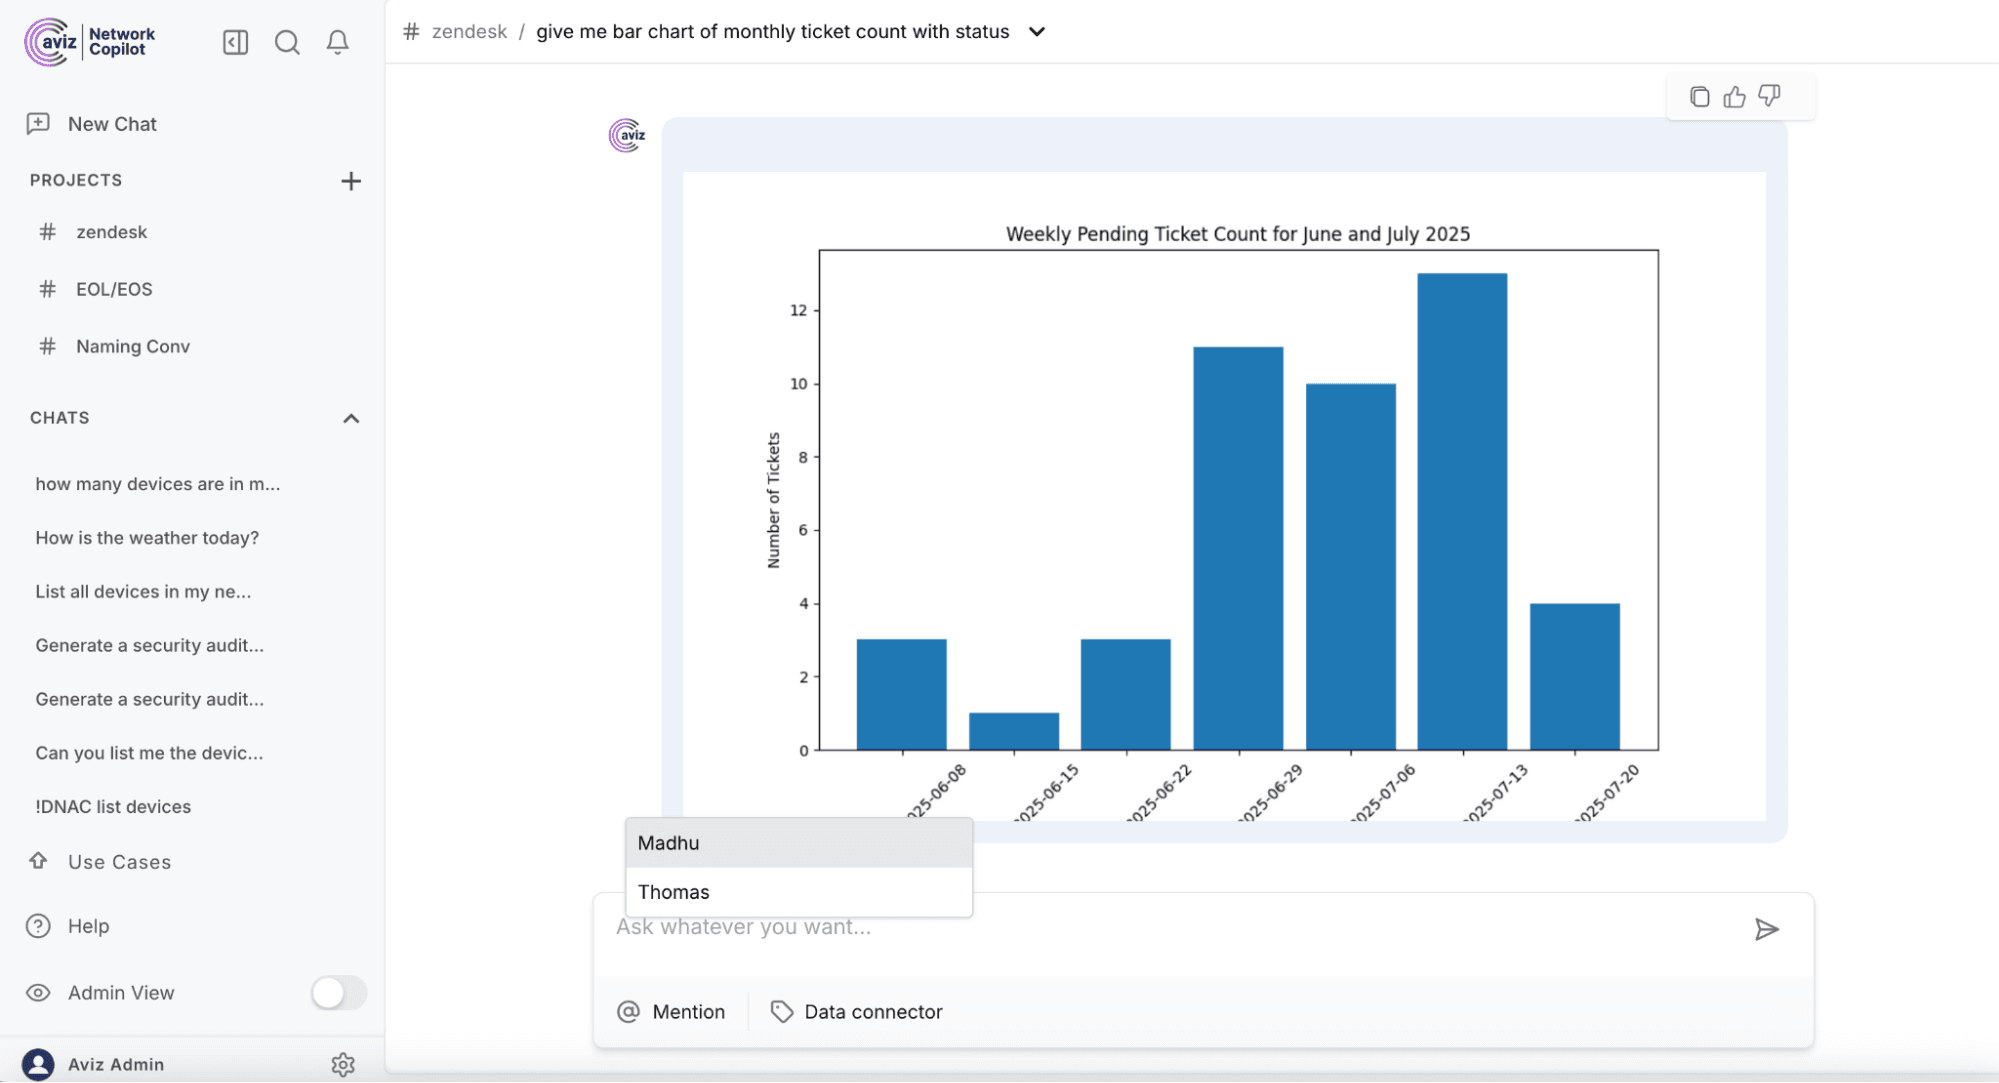Open settings next to Aviz Admin
Viewport: 1999px width, 1083px height.
[343, 1064]
